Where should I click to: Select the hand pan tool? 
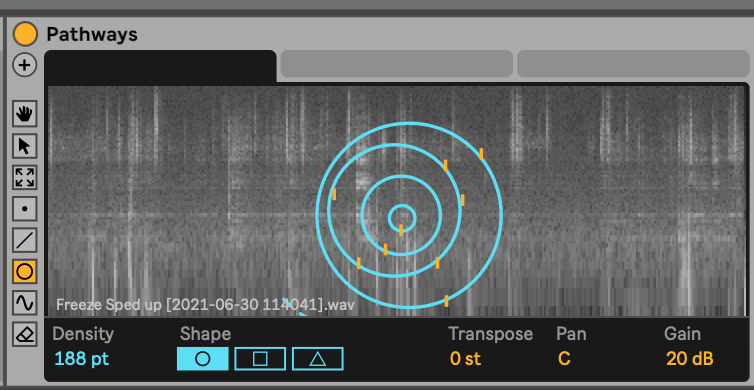coord(25,114)
